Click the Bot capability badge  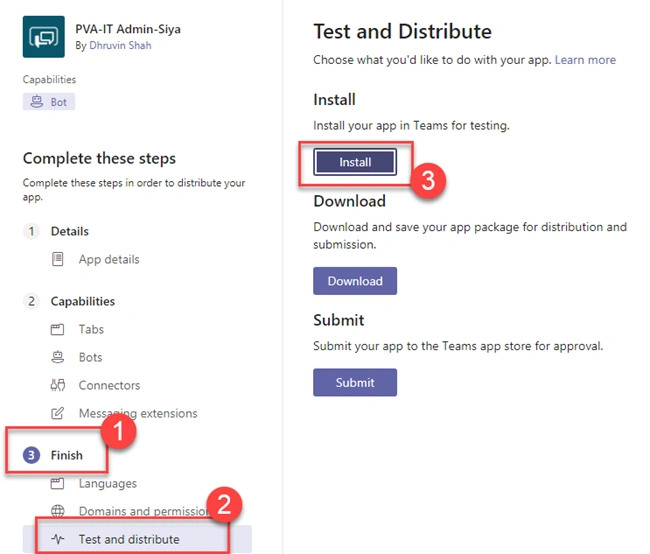point(49,102)
